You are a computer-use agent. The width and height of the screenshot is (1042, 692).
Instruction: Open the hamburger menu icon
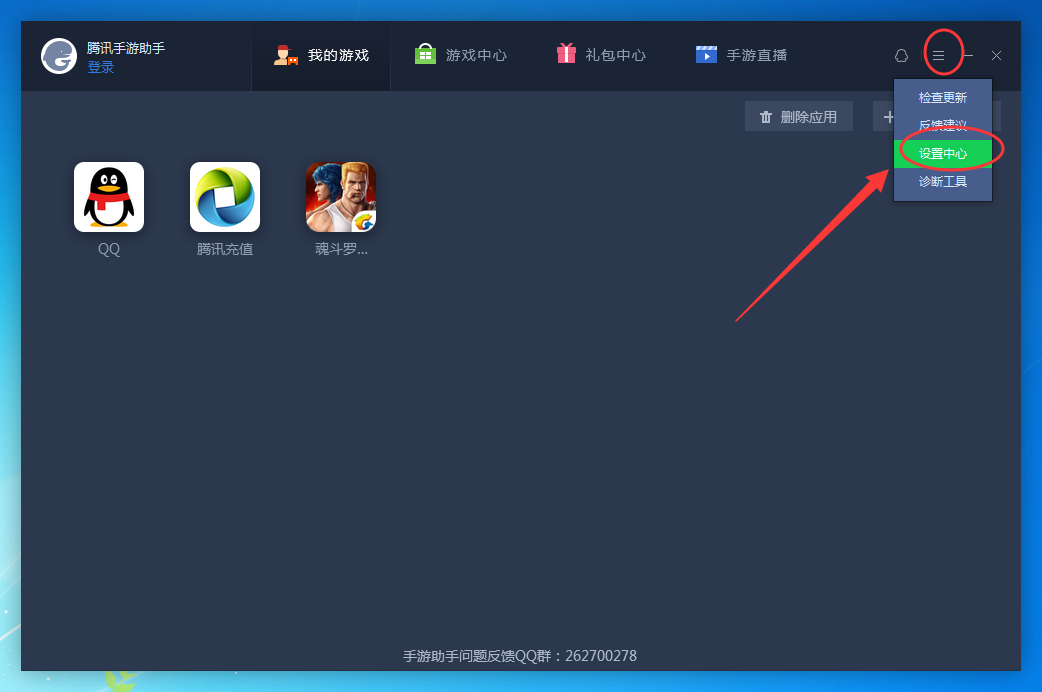tap(938, 55)
